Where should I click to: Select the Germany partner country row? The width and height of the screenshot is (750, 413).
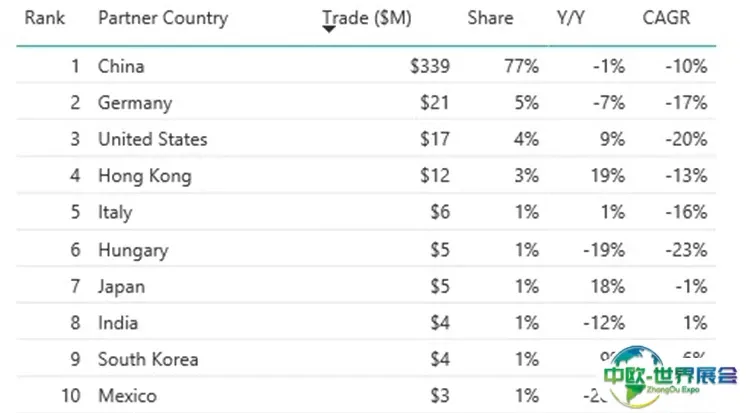[x=135, y=103]
